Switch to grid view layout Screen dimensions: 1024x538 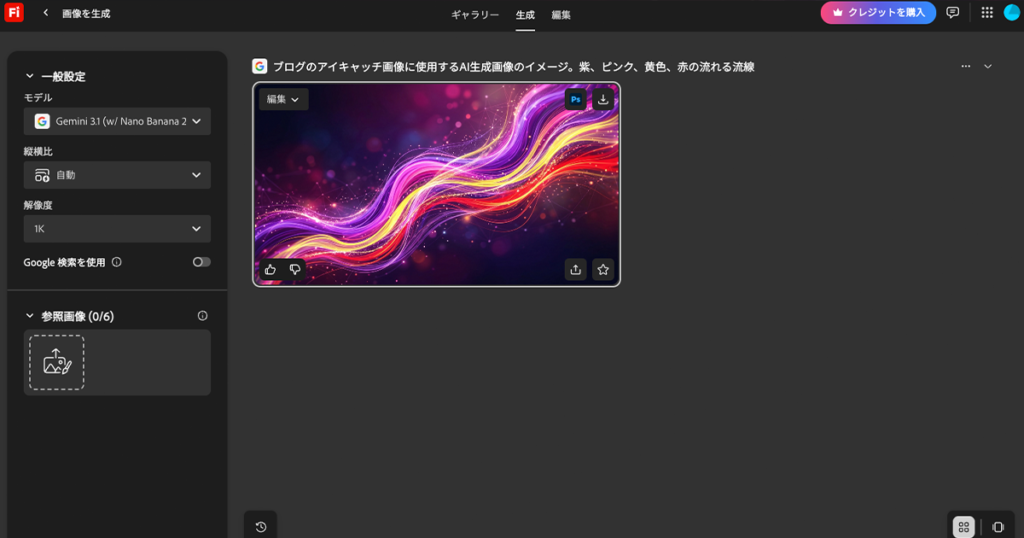(963, 526)
